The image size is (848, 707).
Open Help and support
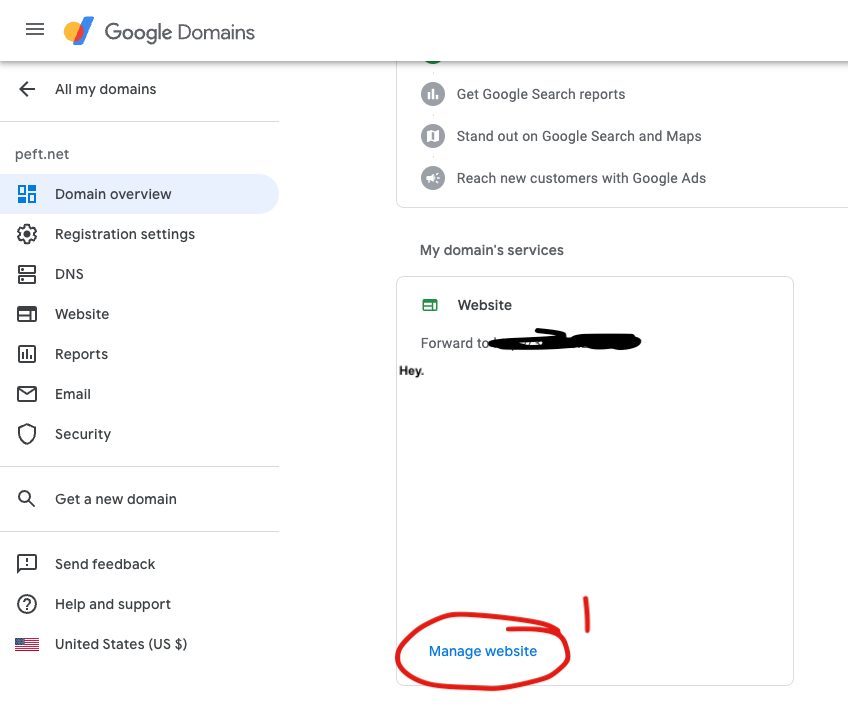pos(112,604)
